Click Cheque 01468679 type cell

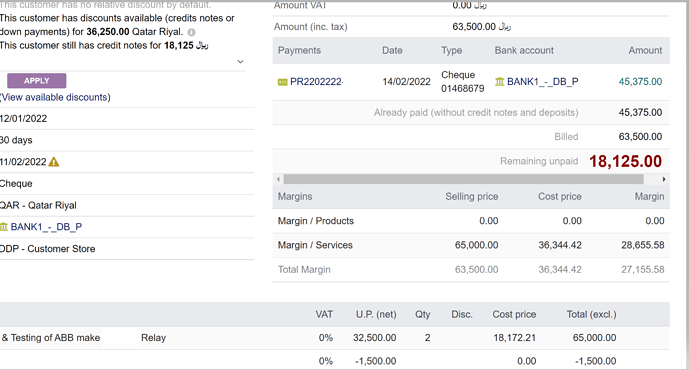(463, 82)
